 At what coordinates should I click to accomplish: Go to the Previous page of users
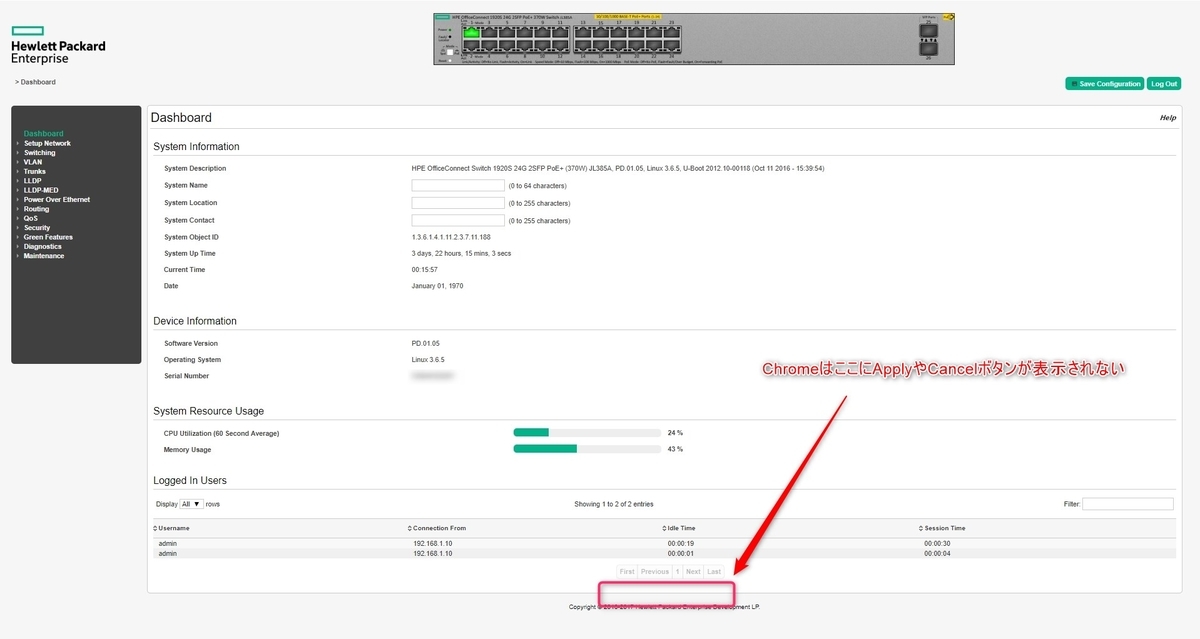point(655,572)
